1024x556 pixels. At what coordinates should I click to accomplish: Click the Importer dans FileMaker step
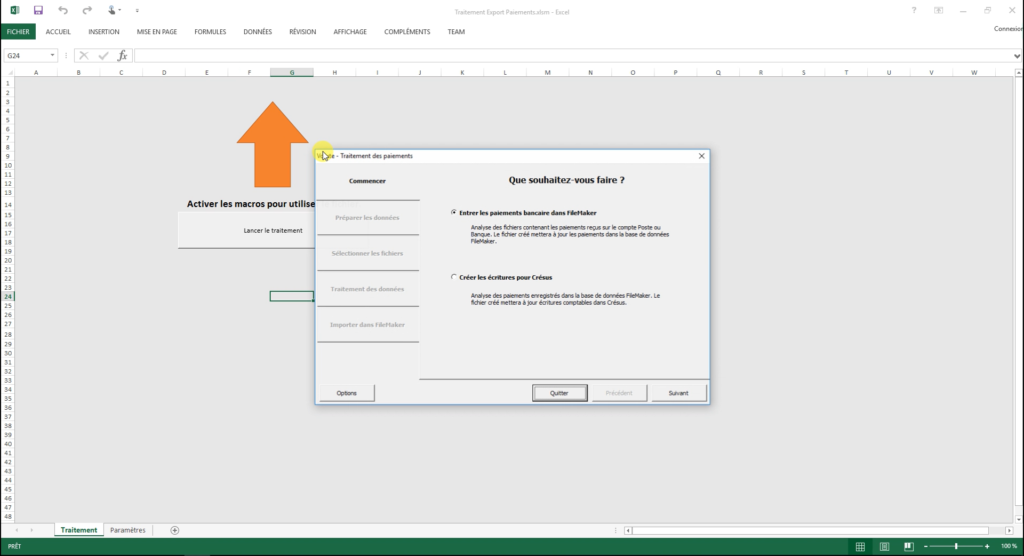click(x=368, y=325)
